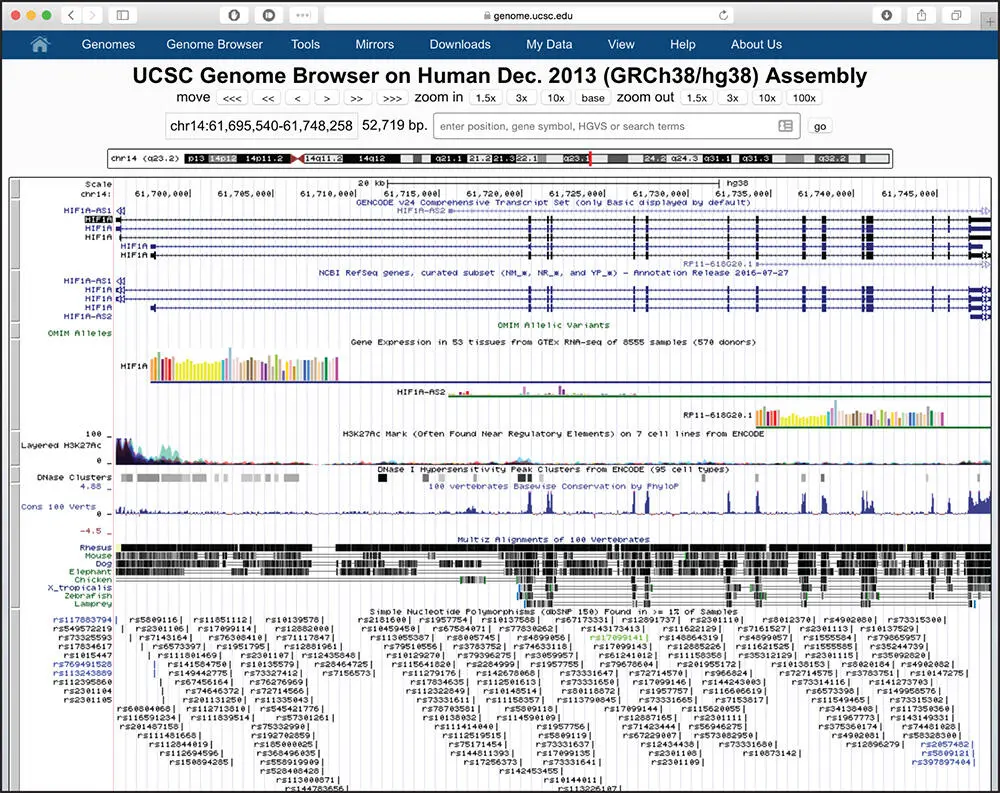Show all tabs icon in Safari
Screen dimensions: 1000x793
point(956,15)
